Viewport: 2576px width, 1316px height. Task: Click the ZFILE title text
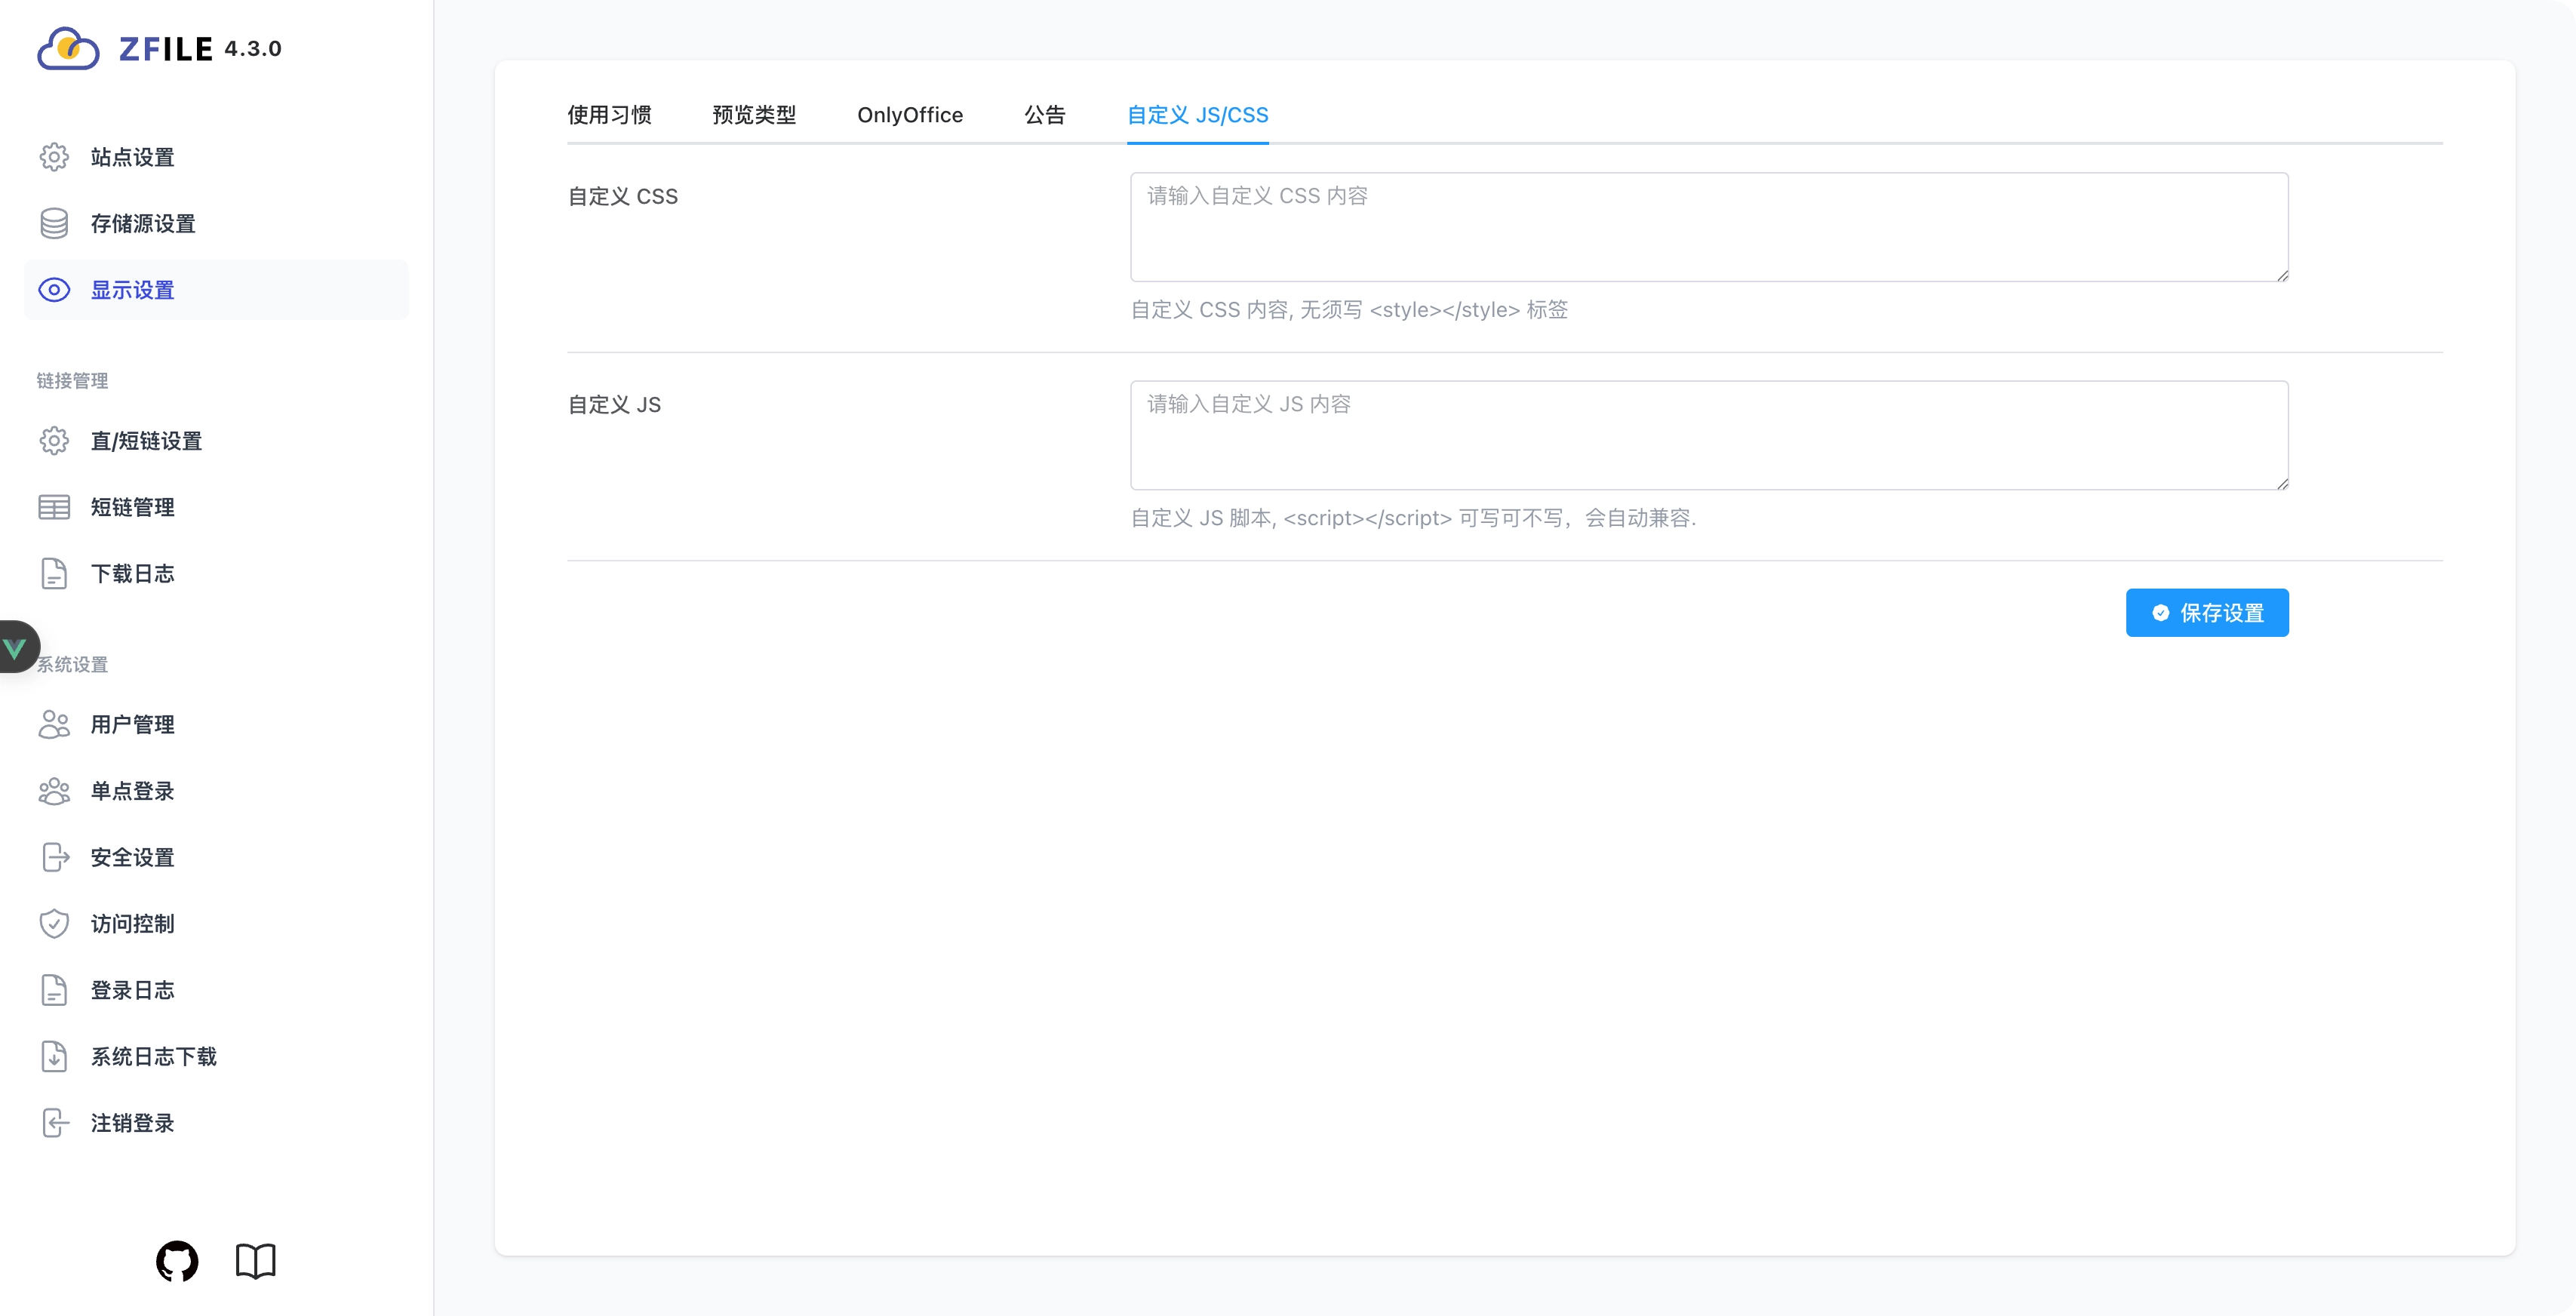(x=166, y=49)
